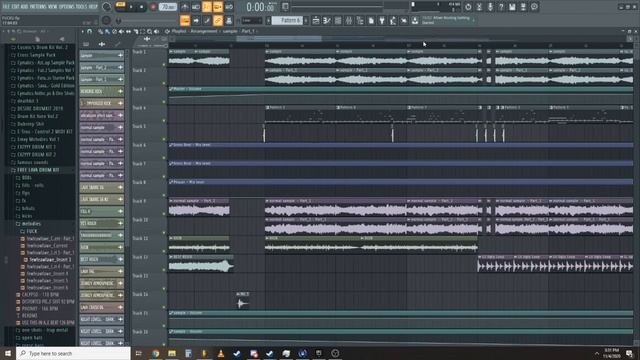Click the tempo display showing 70
Viewport: 640px width, 360px height.
(168, 7)
